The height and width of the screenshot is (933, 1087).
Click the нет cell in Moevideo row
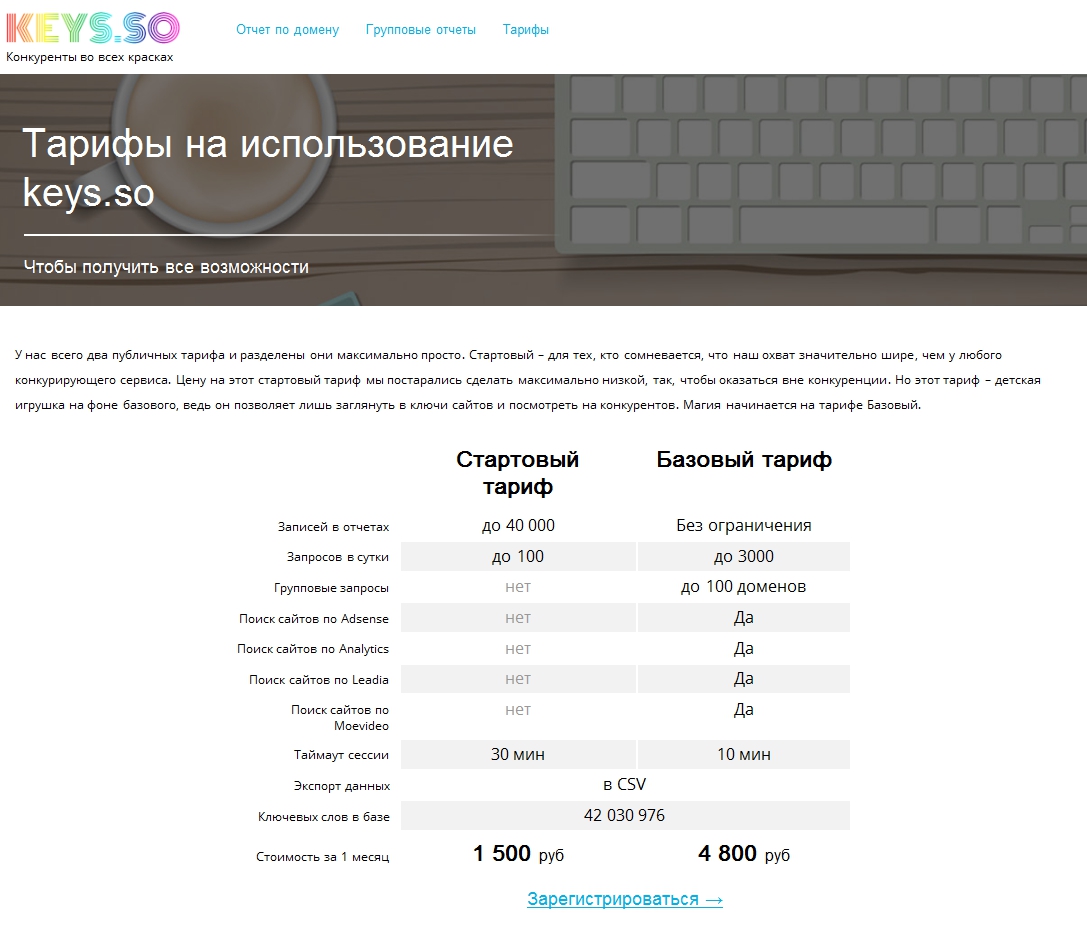click(x=518, y=710)
